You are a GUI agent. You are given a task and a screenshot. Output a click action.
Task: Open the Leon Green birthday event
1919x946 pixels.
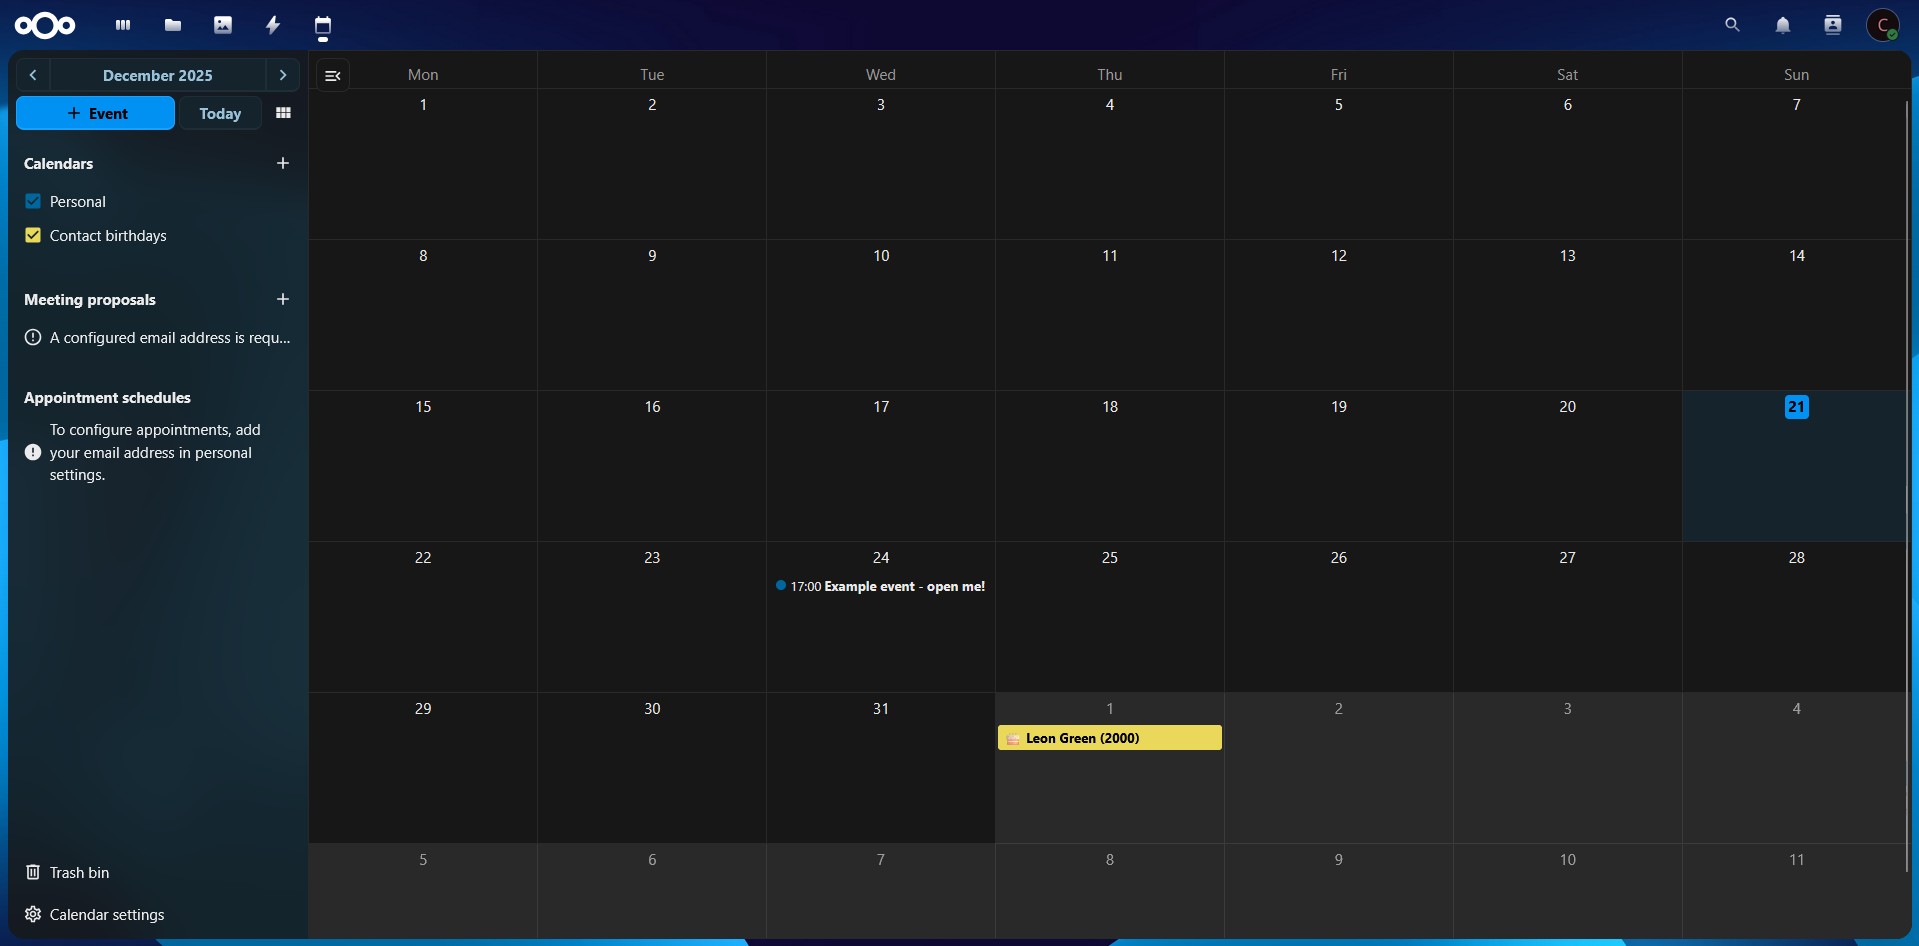pyautogui.click(x=1109, y=738)
